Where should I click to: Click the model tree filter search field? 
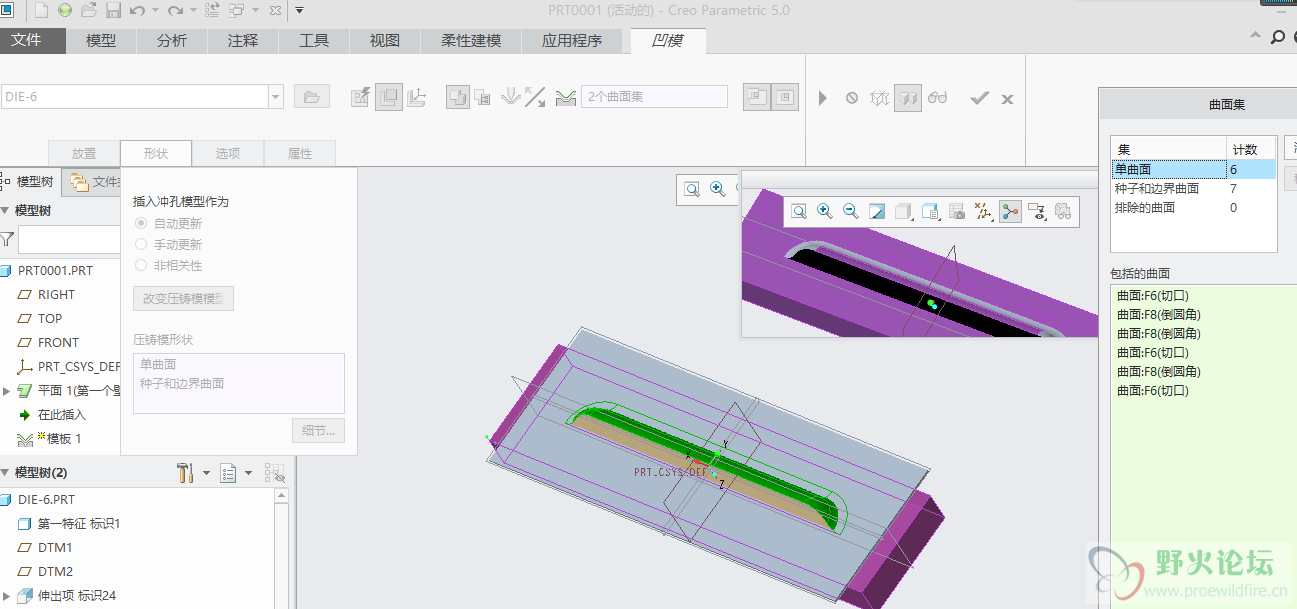(x=69, y=240)
